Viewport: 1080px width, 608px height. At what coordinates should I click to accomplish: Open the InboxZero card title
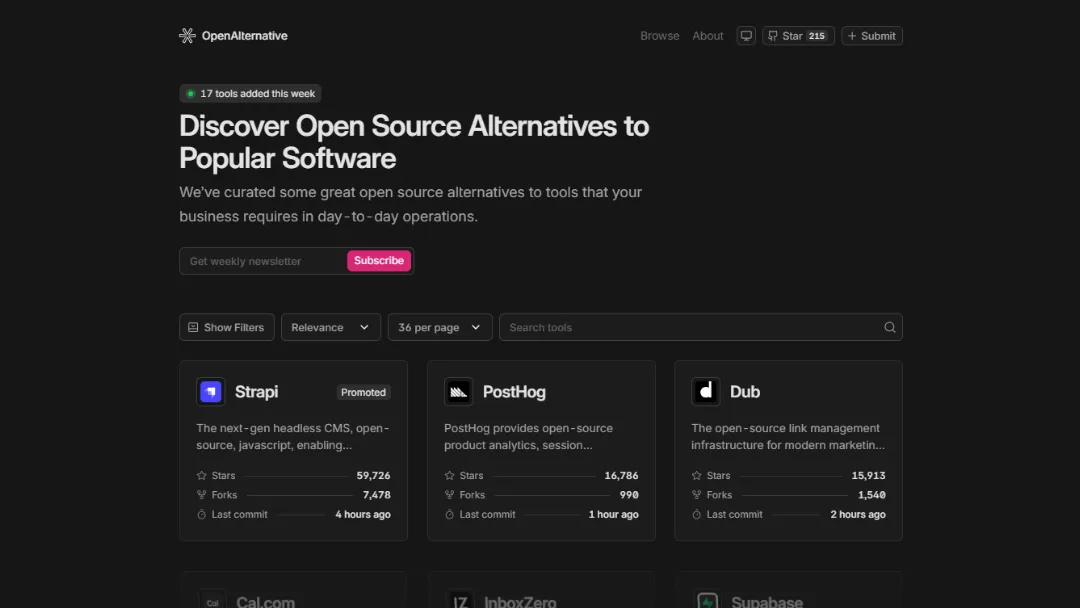click(520, 602)
